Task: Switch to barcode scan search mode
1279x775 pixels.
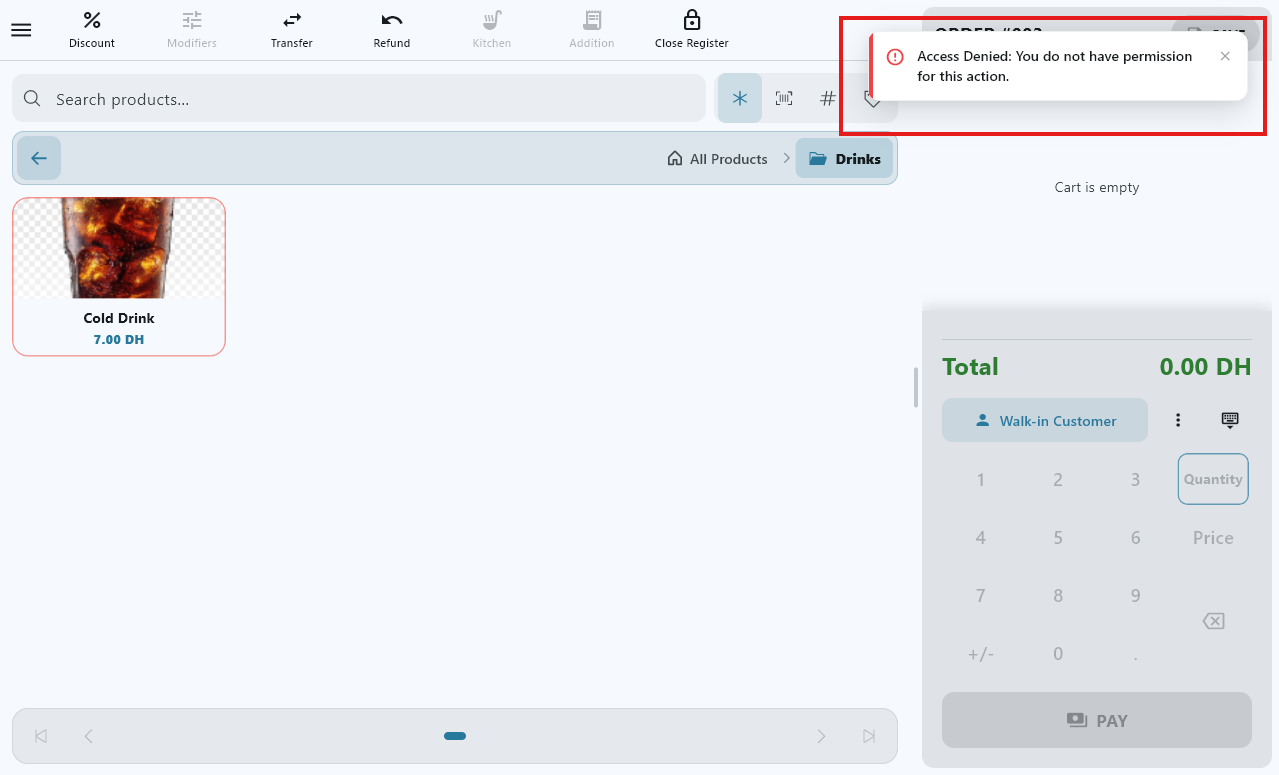Action: (x=784, y=99)
